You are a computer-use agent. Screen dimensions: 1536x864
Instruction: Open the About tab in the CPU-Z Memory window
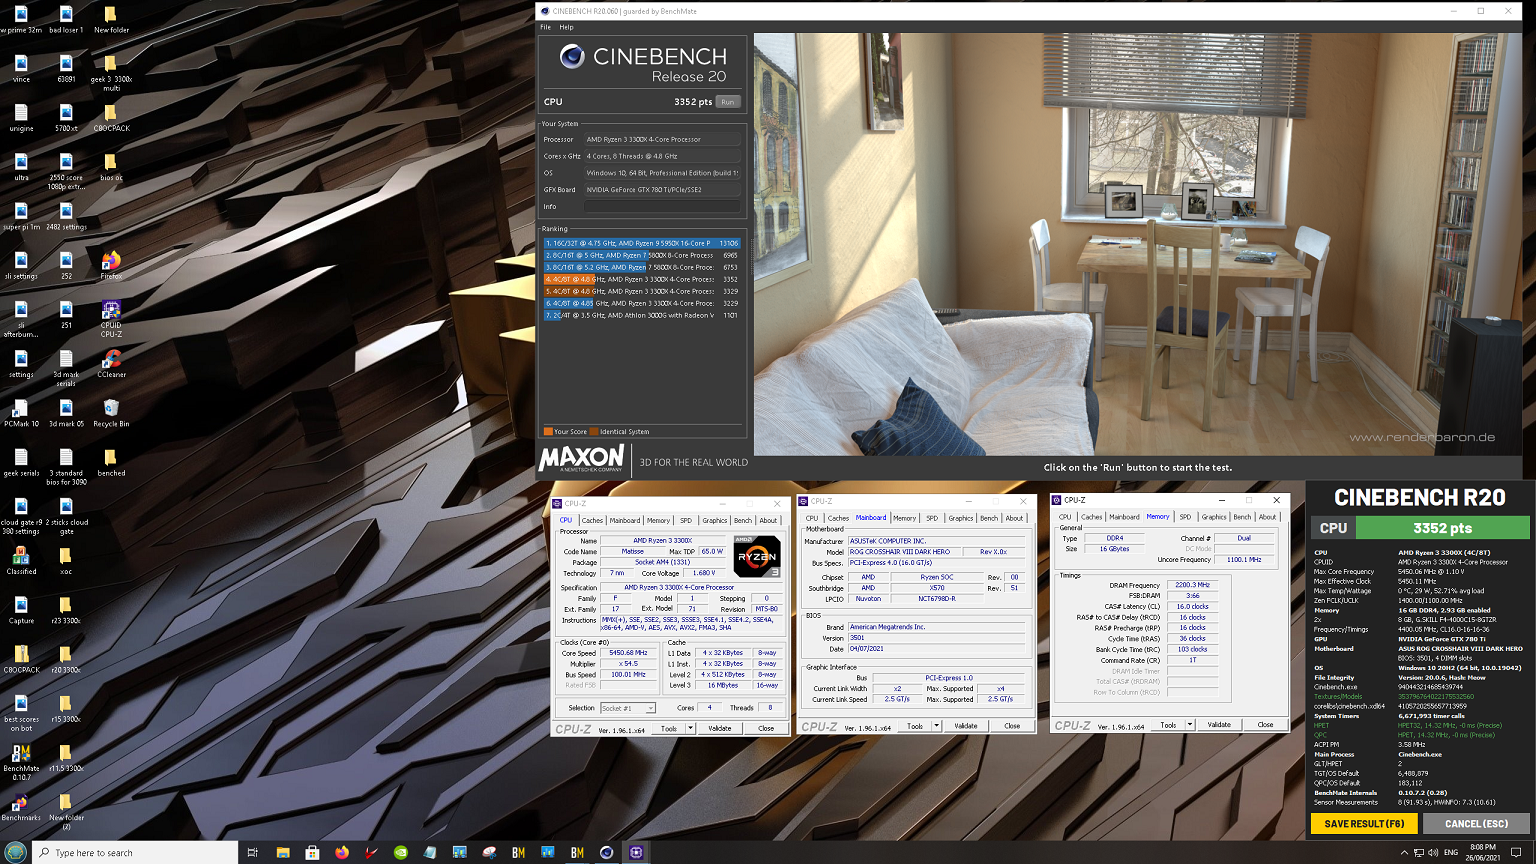pyautogui.click(x=1268, y=517)
